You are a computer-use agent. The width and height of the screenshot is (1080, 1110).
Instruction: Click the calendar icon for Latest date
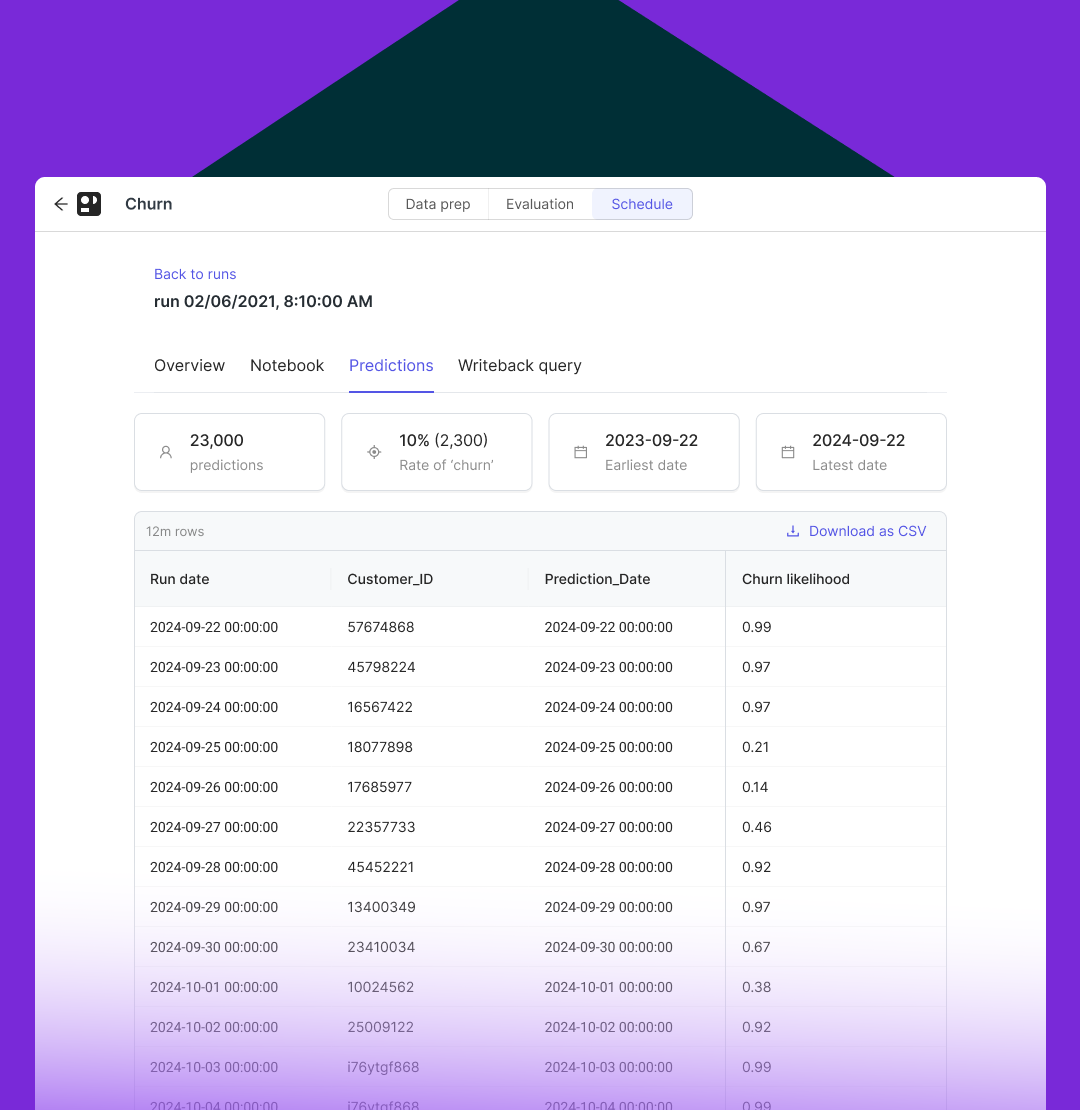[788, 452]
